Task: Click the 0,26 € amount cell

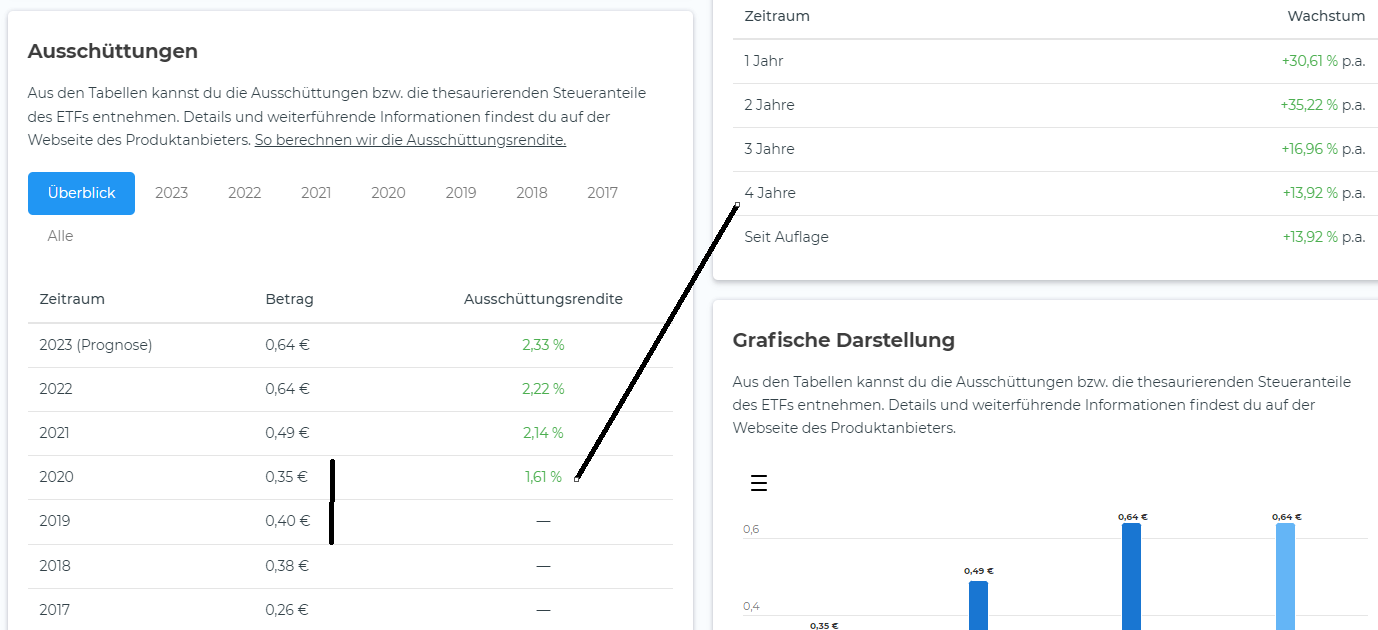Action: point(287,609)
